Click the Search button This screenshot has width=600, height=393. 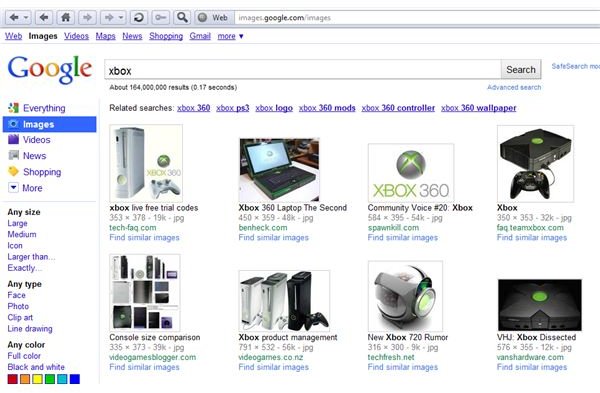[x=521, y=70]
